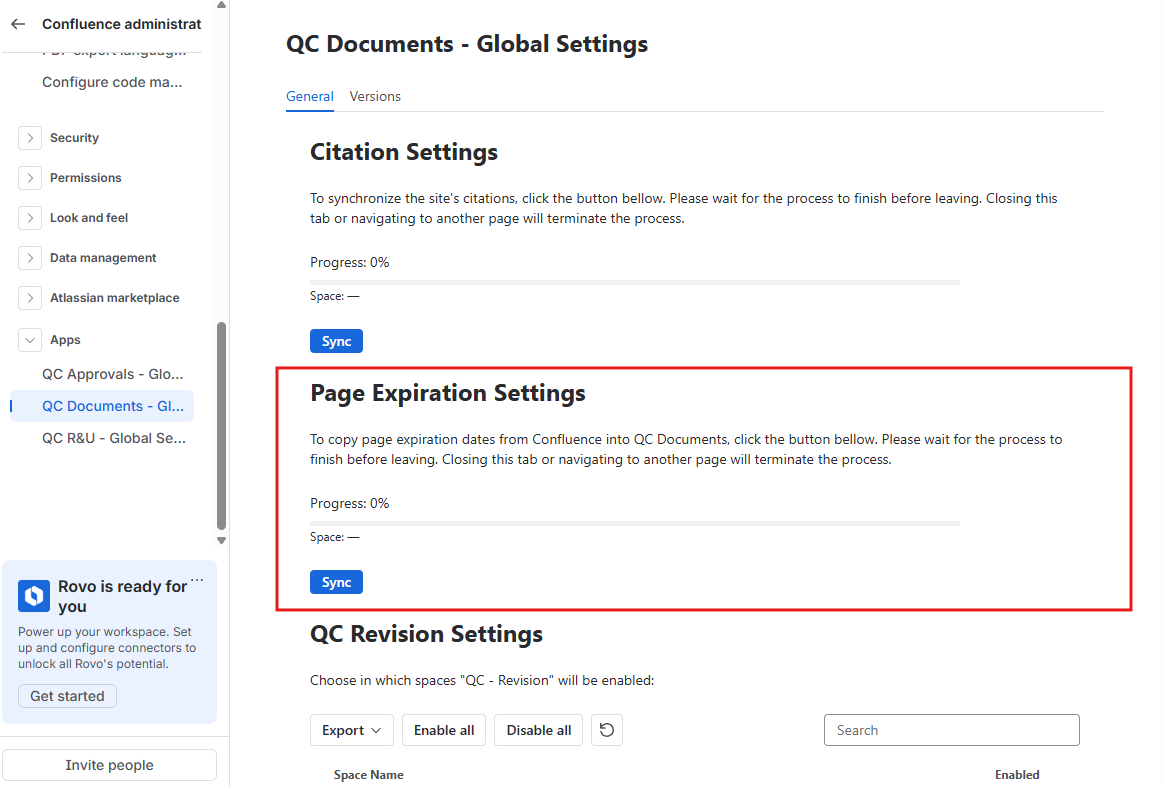1162x786 pixels.
Task: Click the Page Expiration Settings heading
Action: 448,393
